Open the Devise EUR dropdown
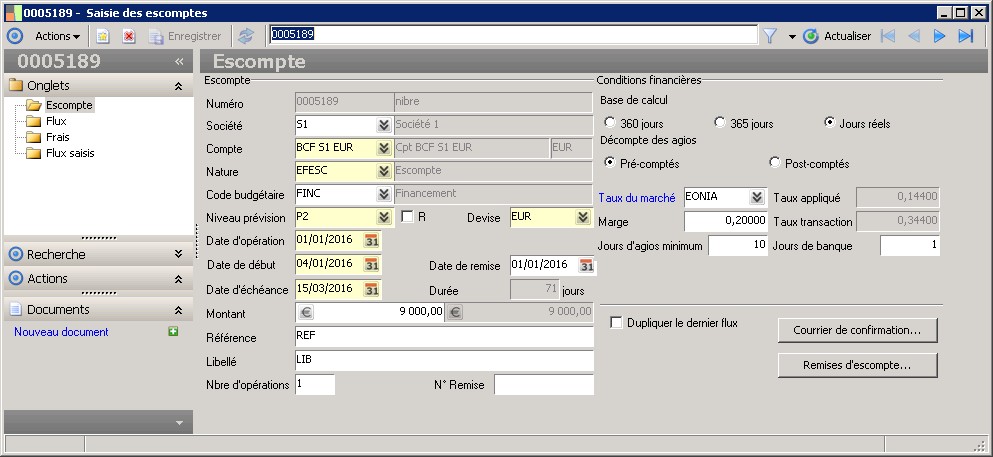 tap(583, 217)
